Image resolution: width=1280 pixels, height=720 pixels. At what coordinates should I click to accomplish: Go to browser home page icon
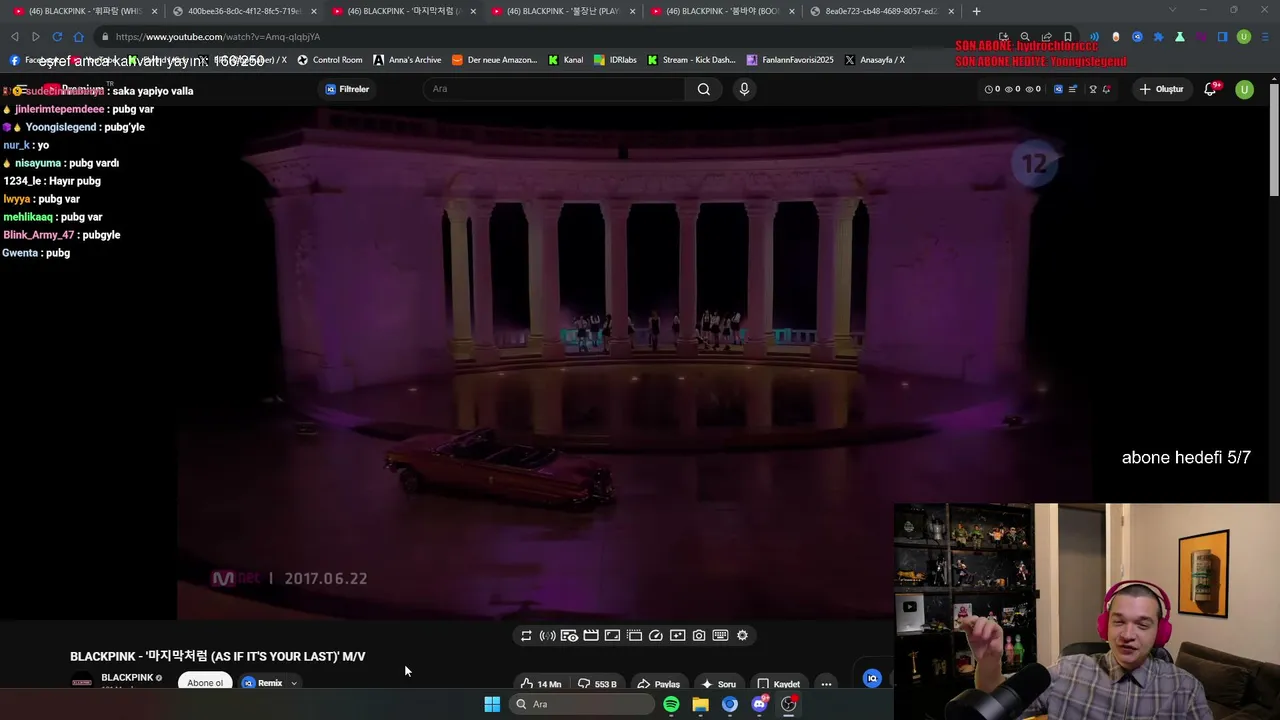(x=79, y=37)
